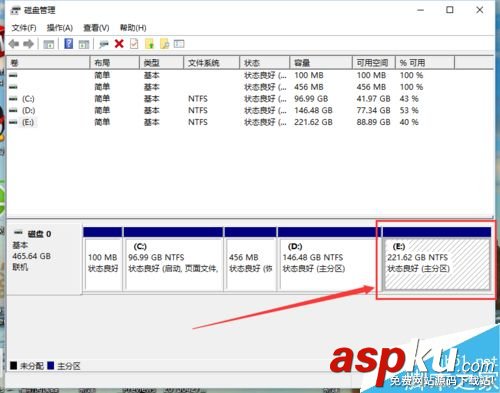Click NTFS in the (E:) list row
The height and width of the screenshot is (393, 500).
(x=198, y=122)
